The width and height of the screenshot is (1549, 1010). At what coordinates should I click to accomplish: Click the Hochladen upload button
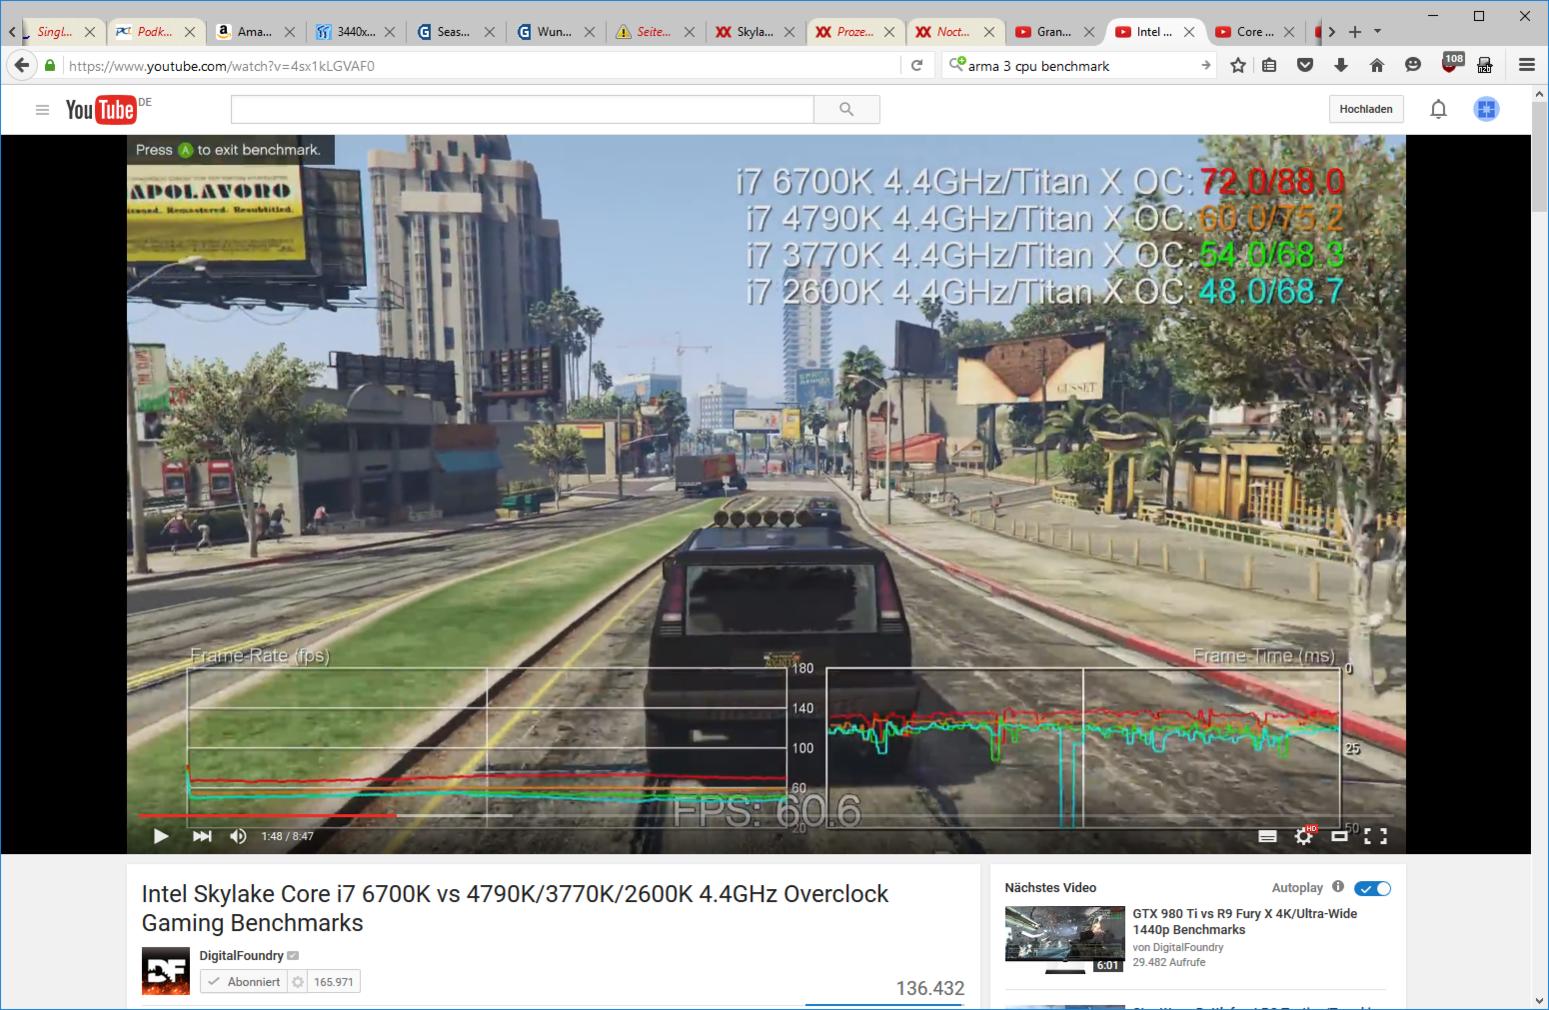[x=1366, y=109]
